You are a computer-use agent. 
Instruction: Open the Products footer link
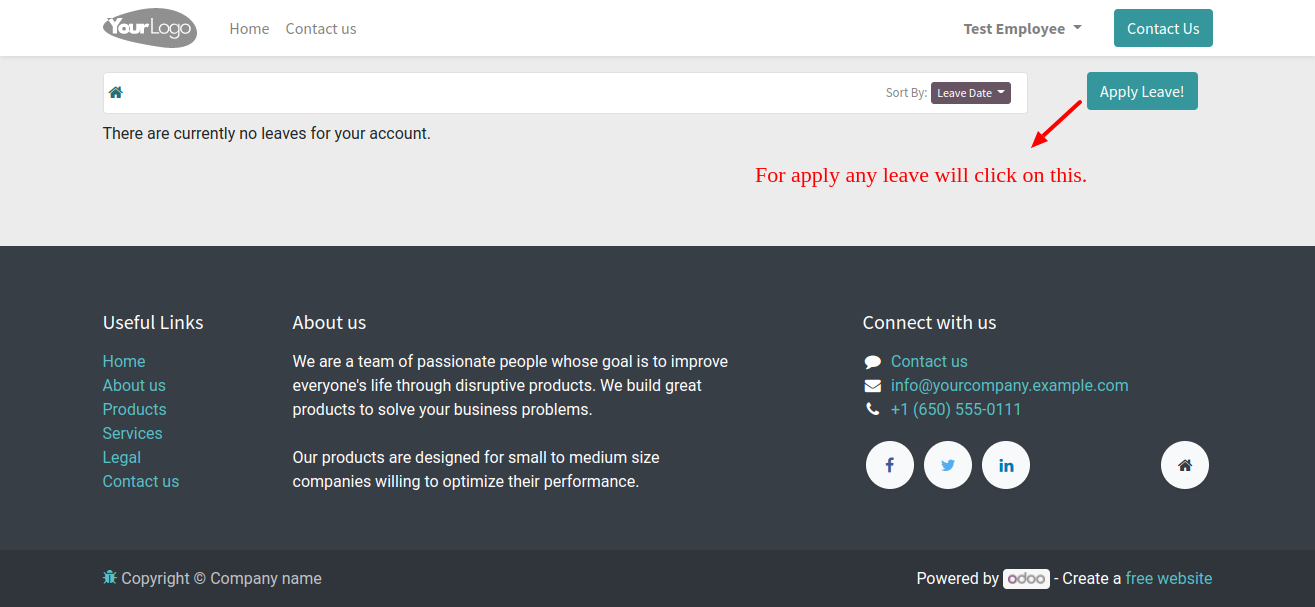(x=134, y=409)
